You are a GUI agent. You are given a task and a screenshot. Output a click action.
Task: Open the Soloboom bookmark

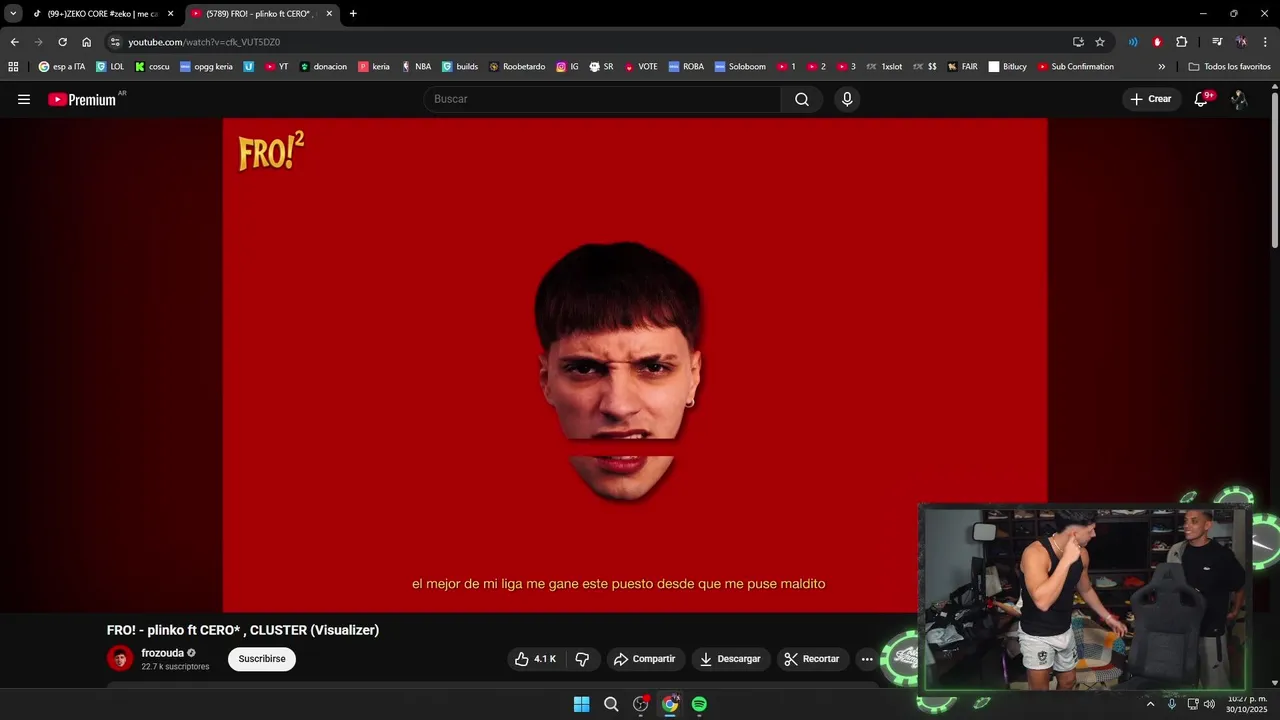[740, 67]
